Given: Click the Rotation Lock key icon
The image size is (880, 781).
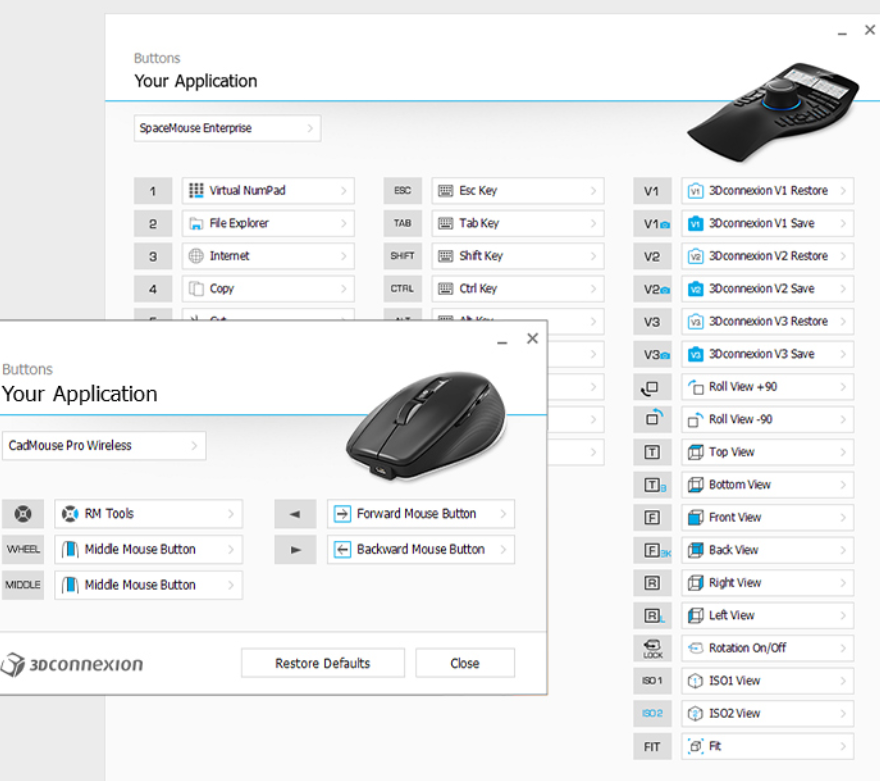Looking at the screenshot, I should (x=653, y=648).
